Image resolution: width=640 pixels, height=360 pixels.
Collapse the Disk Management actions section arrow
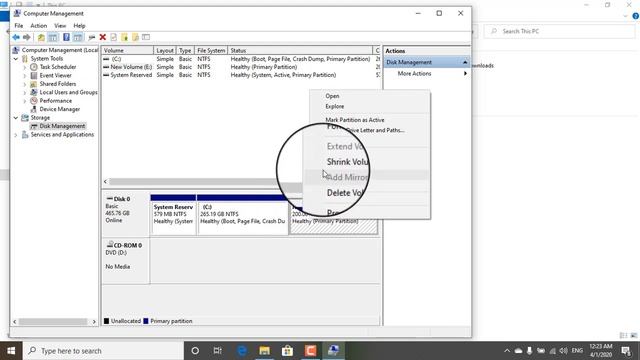tap(465, 62)
